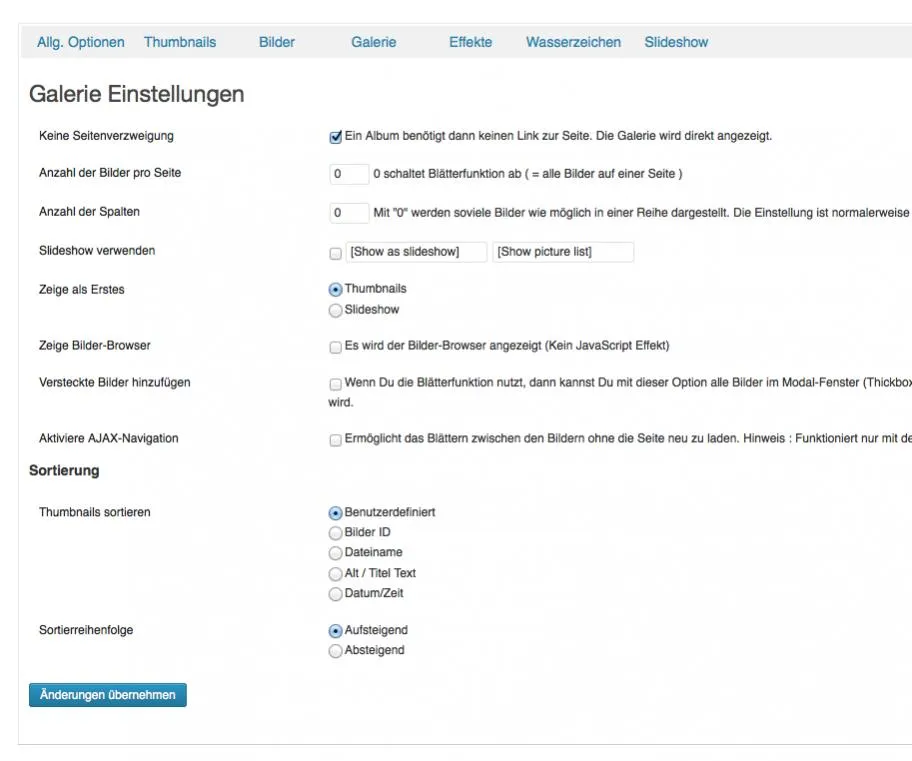The height and width of the screenshot is (761, 912).
Task: Select the Effekte tab
Action: click(x=470, y=42)
